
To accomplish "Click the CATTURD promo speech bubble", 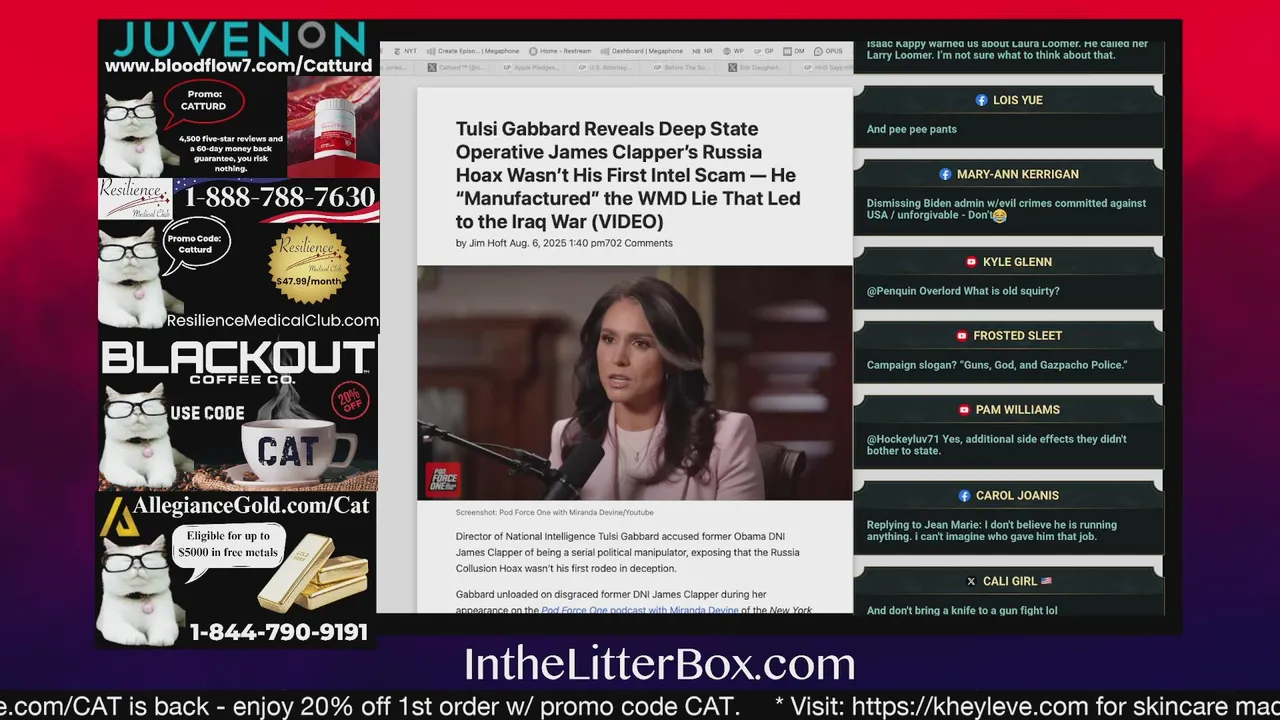I will pyautogui.click(x=203, y=100).
